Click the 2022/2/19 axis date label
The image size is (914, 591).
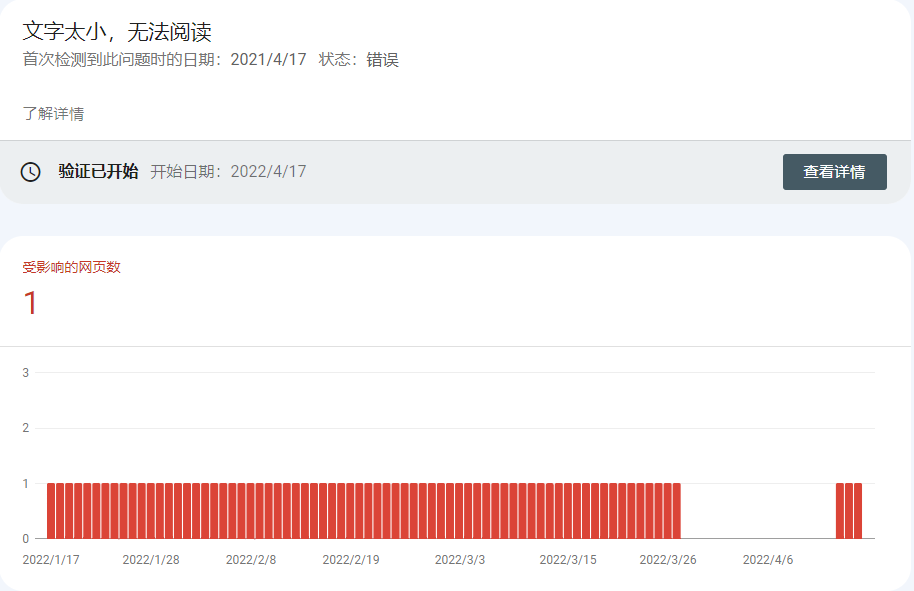click(351, 560)
